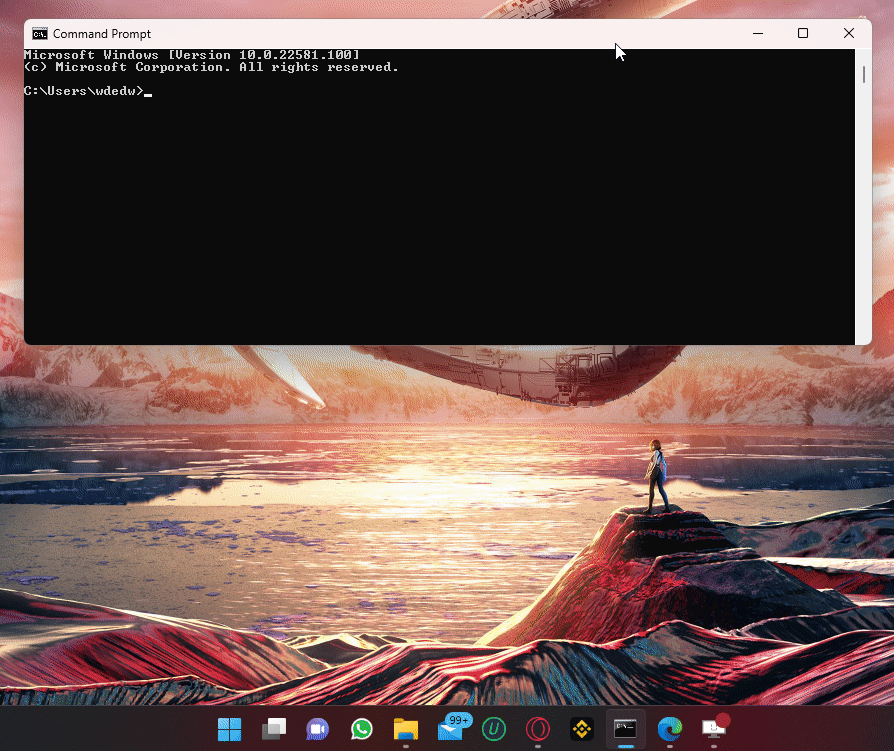
Task: Click the Microsoft Windows version text line
Action: (x=192, y=55)
